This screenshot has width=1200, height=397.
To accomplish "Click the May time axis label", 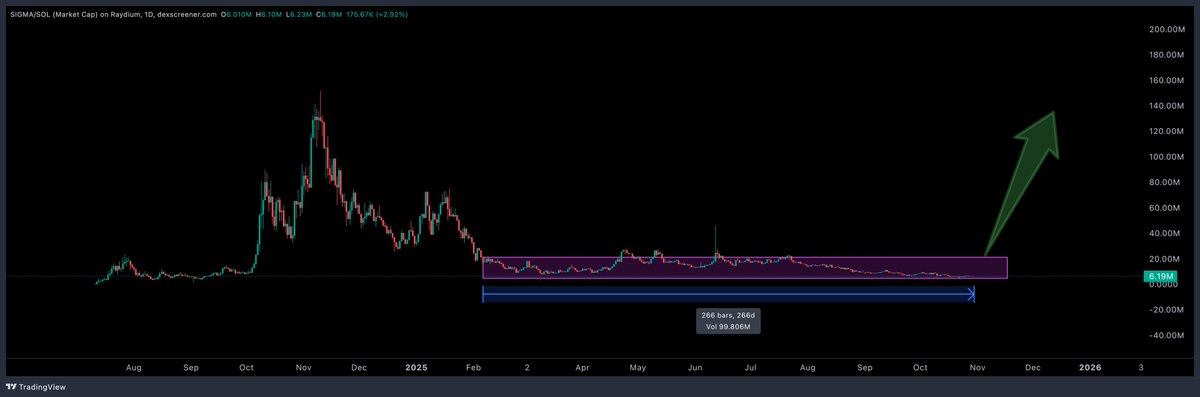I will (638, 368).
